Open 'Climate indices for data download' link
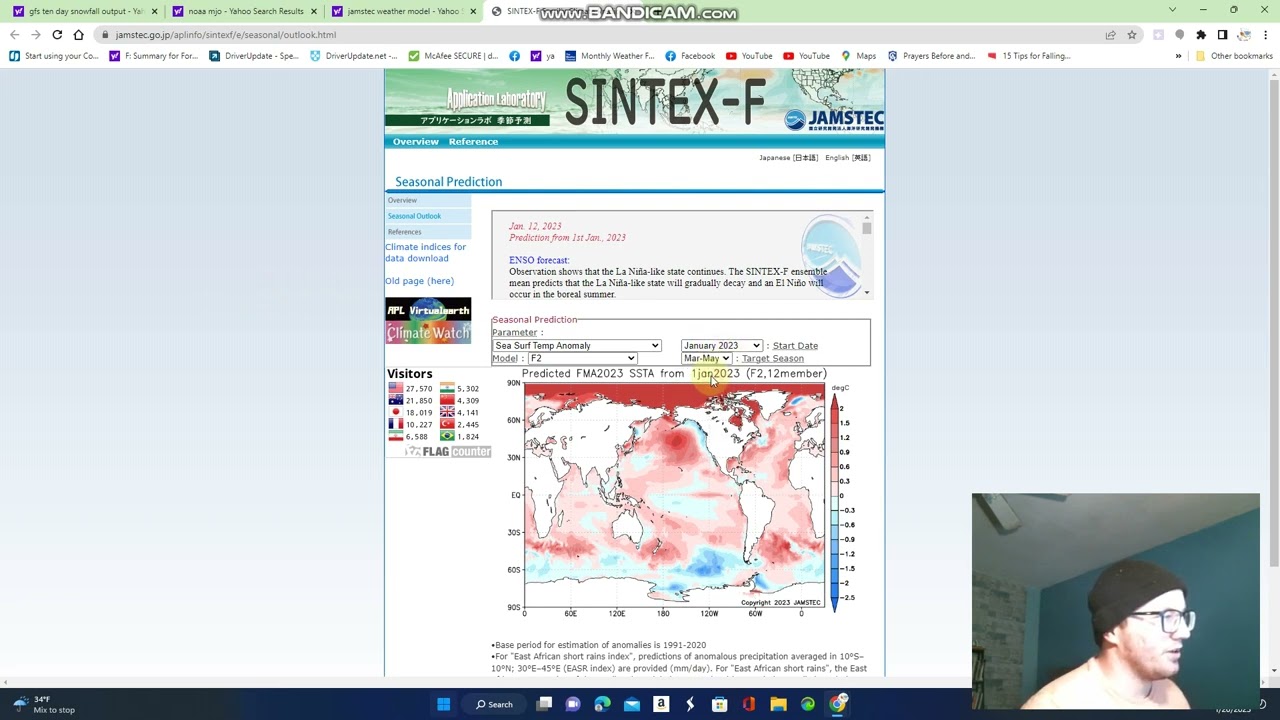The image size is (1280, 720). click(x=426, y=252)
